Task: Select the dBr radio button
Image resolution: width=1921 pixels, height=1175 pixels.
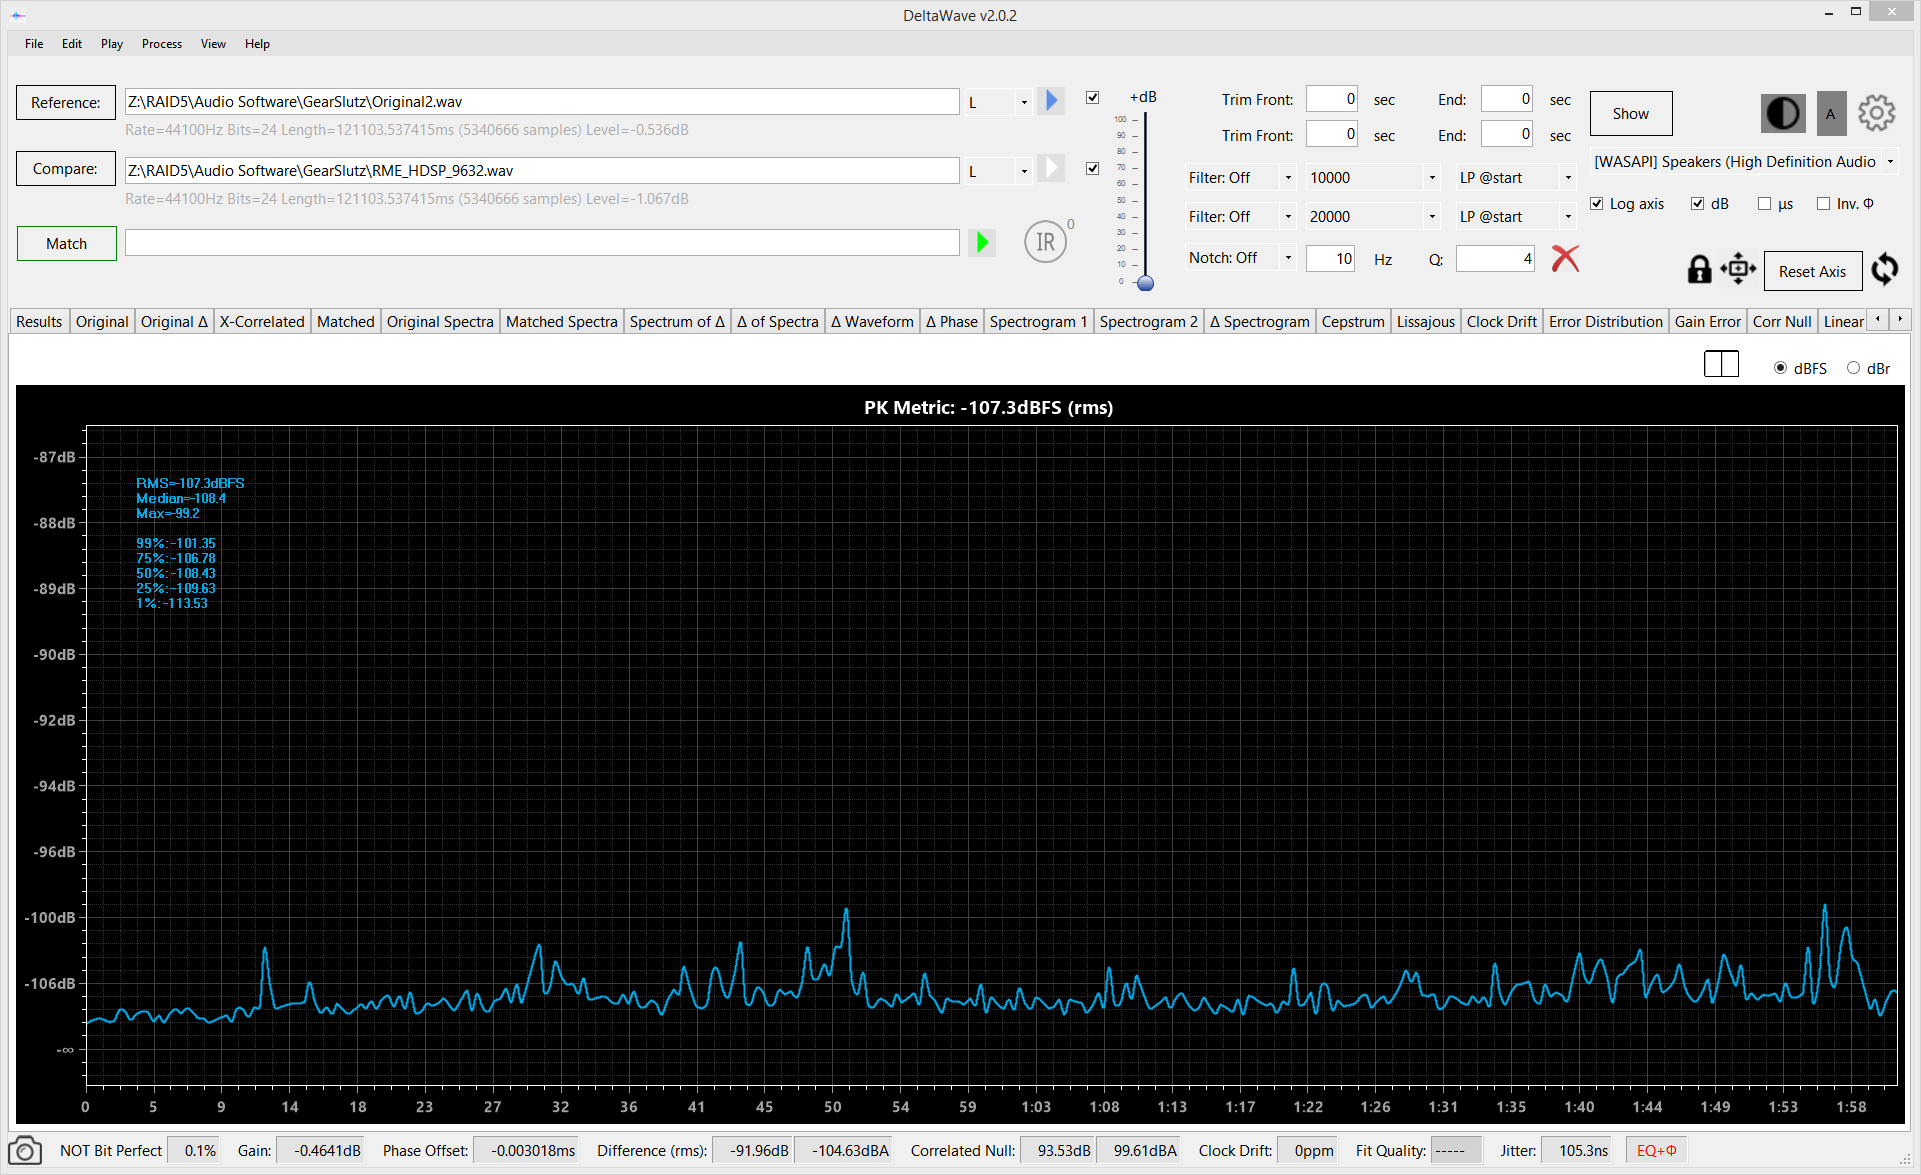Action: point(1853,368)
